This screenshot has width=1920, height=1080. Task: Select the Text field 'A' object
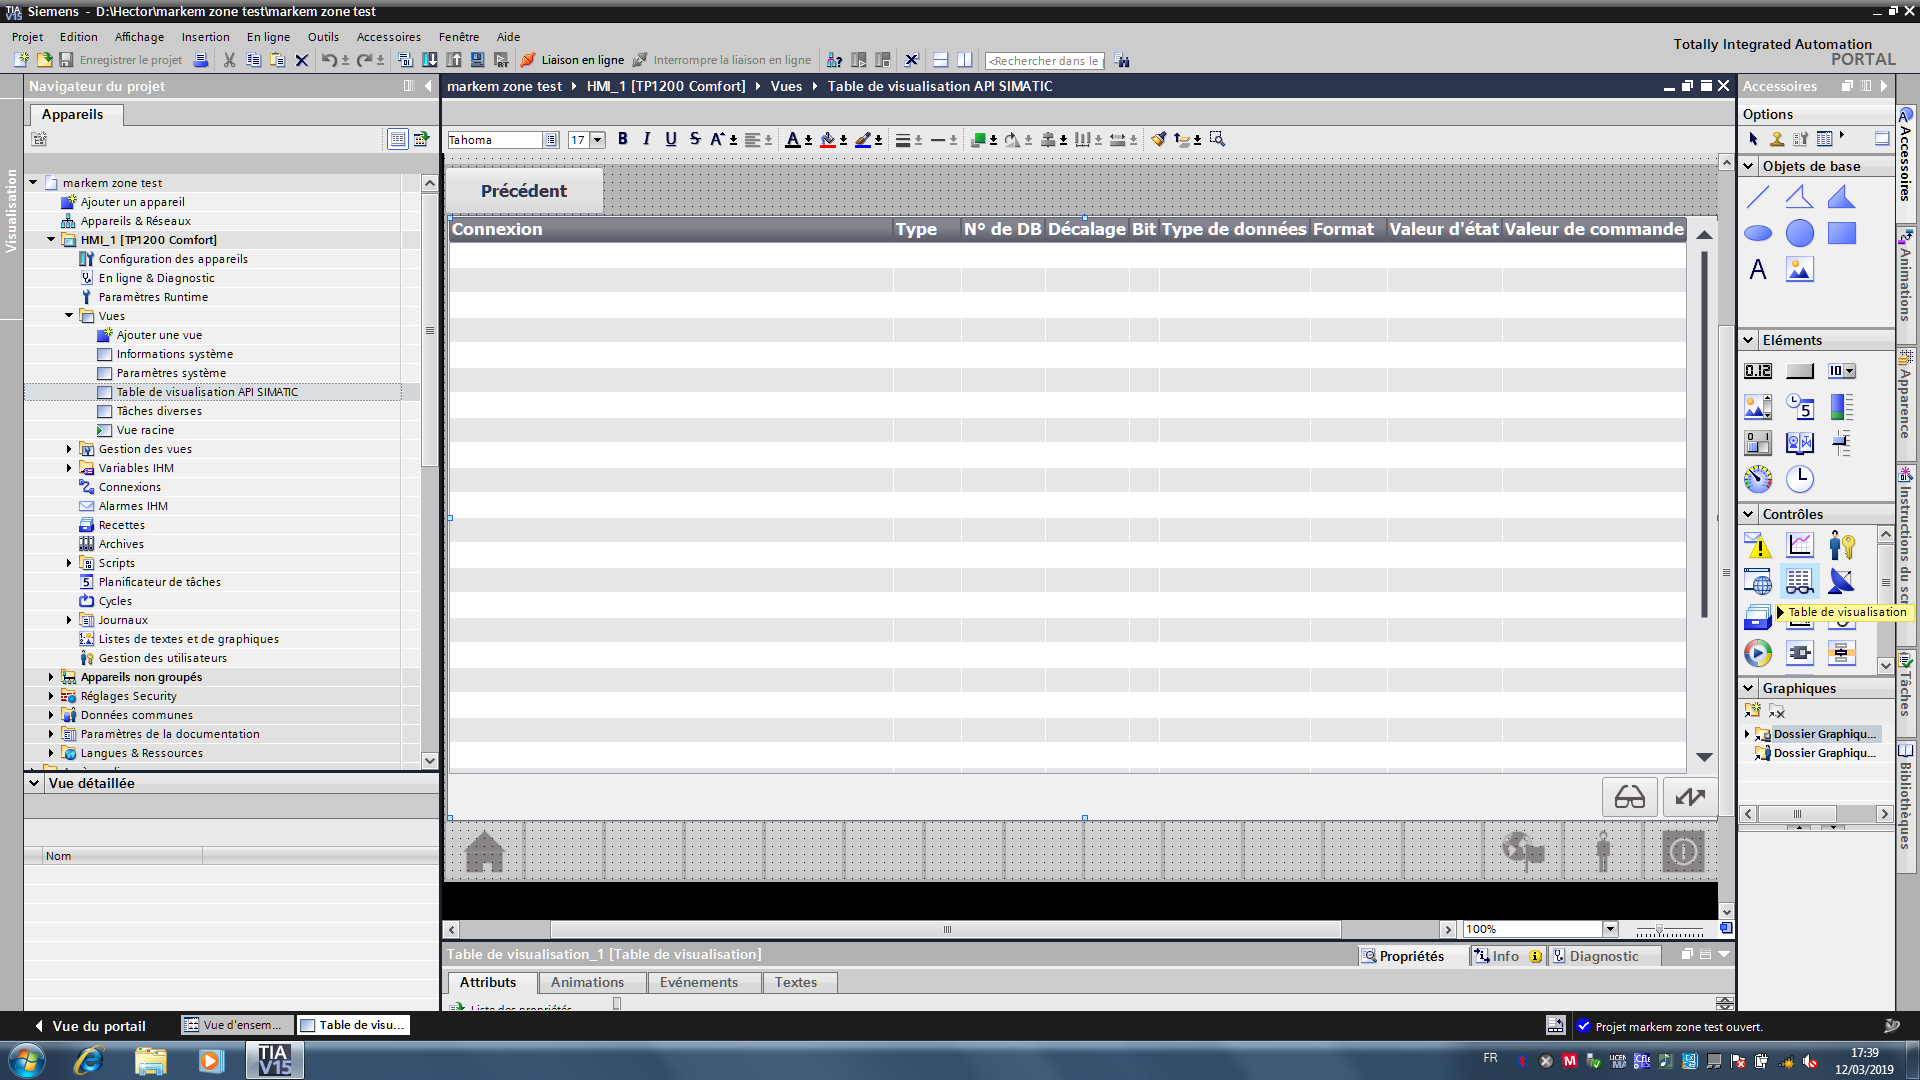[1758, 269]
